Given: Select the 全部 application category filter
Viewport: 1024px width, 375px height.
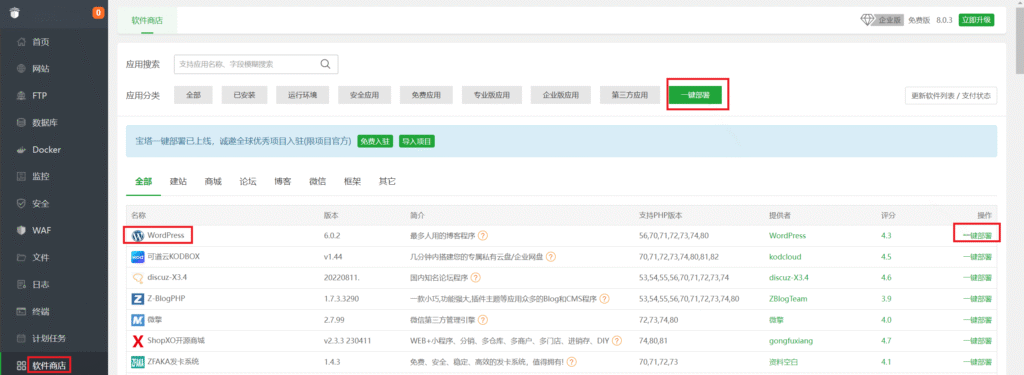Looking at the screenshot, I should click(x=193, y=95).
